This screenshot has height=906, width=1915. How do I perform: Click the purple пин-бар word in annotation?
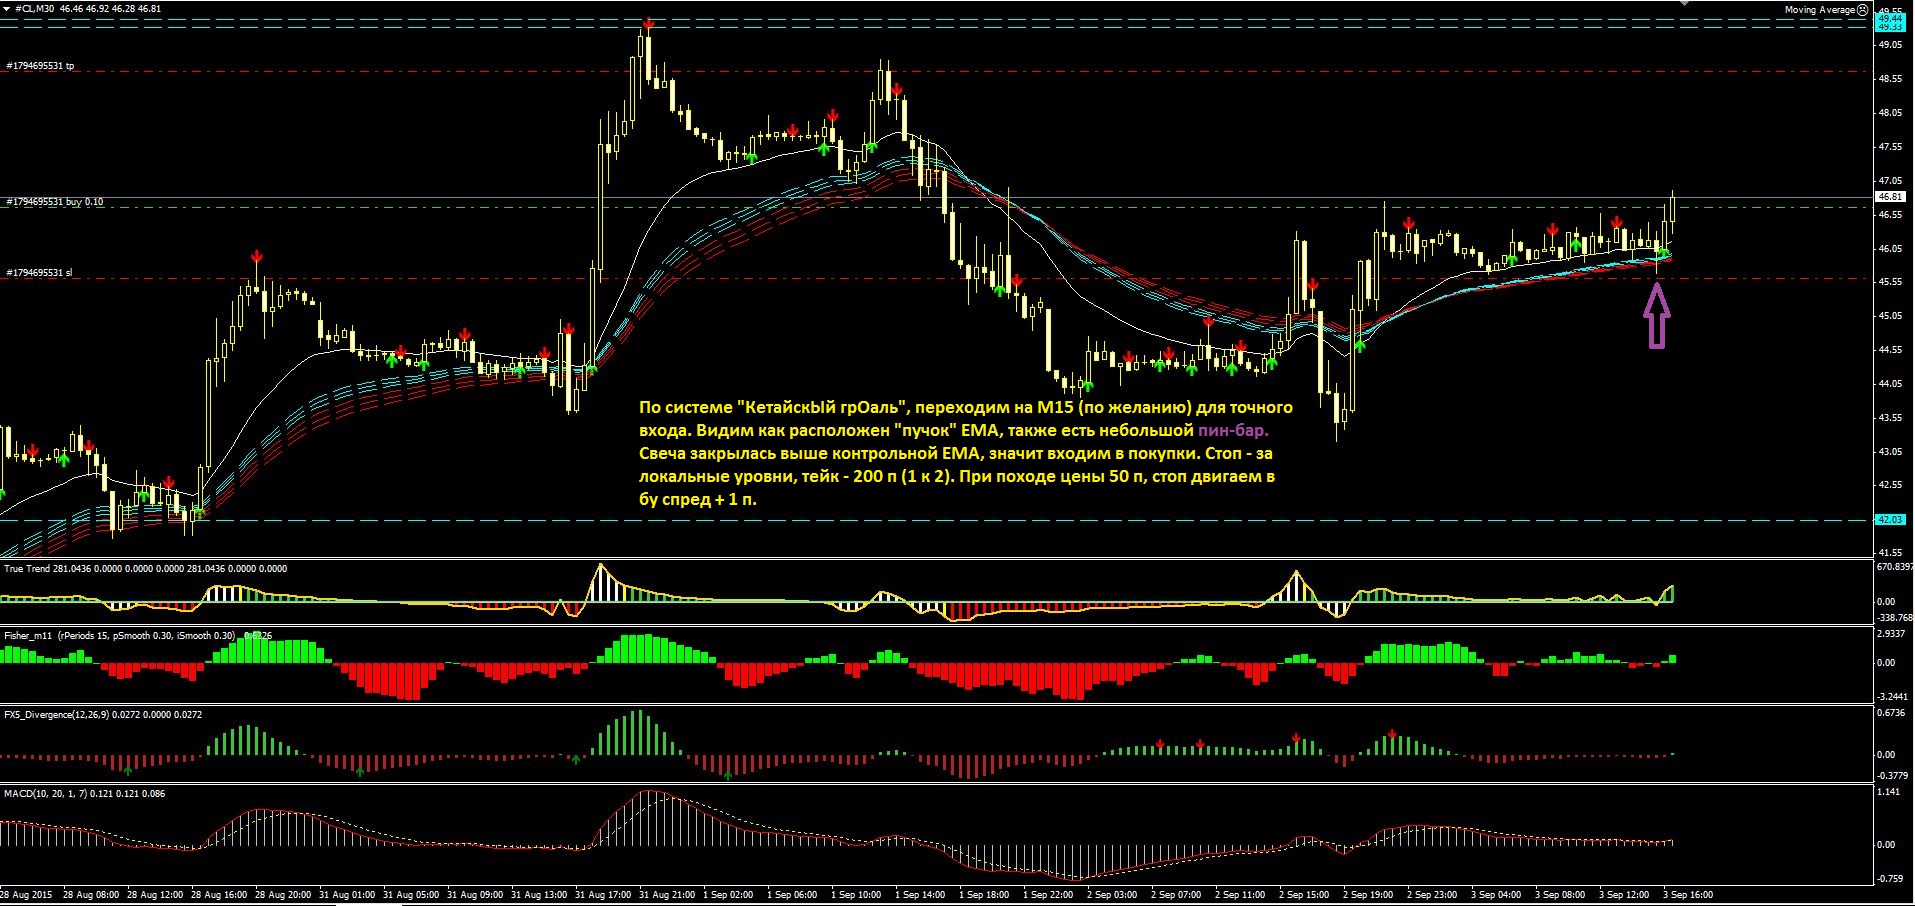click(x=1233, y=431)
